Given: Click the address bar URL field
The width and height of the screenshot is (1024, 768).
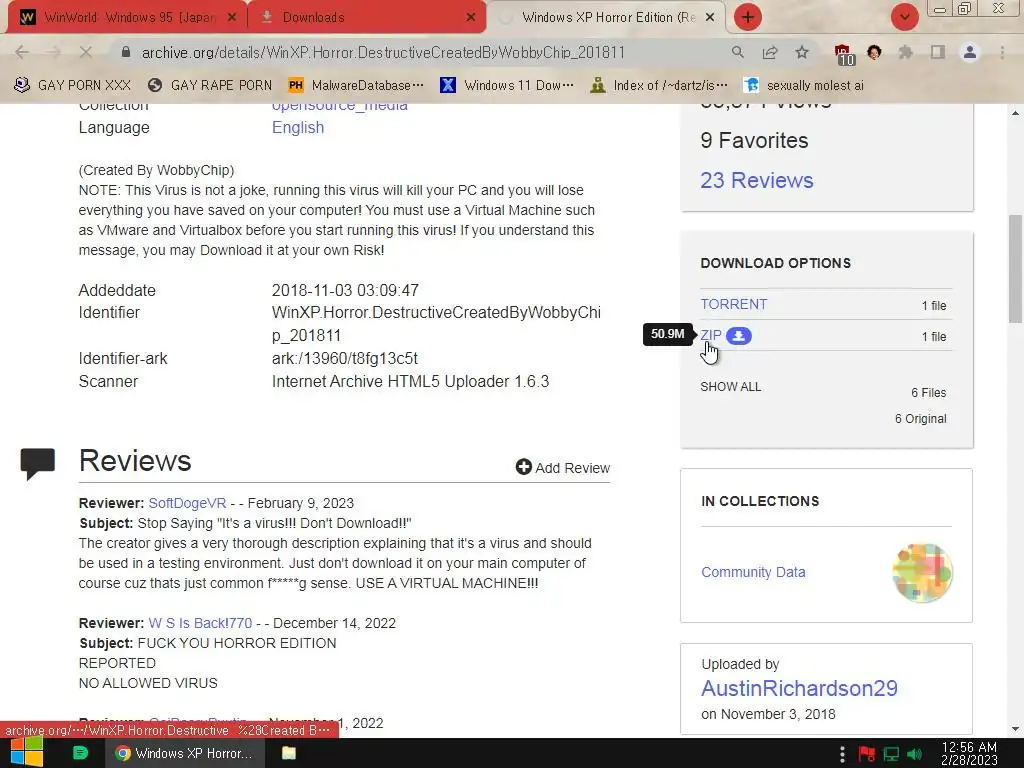Looking at the screenshot, I should pyautogui.click(x=383, y=52).
